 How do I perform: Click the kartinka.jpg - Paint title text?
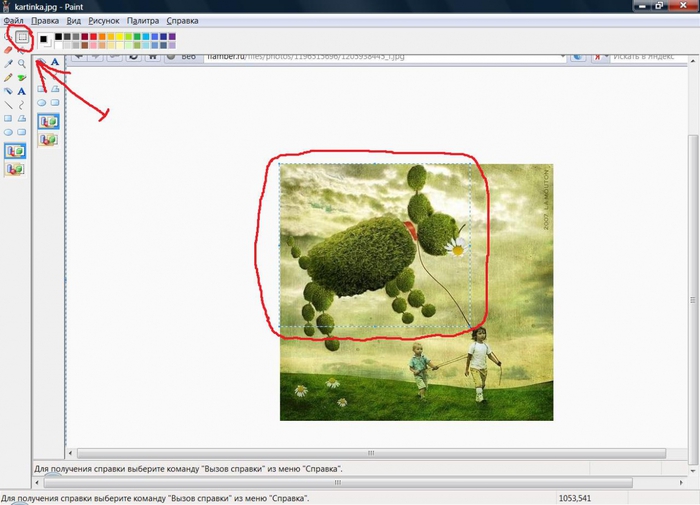[49, 7]
